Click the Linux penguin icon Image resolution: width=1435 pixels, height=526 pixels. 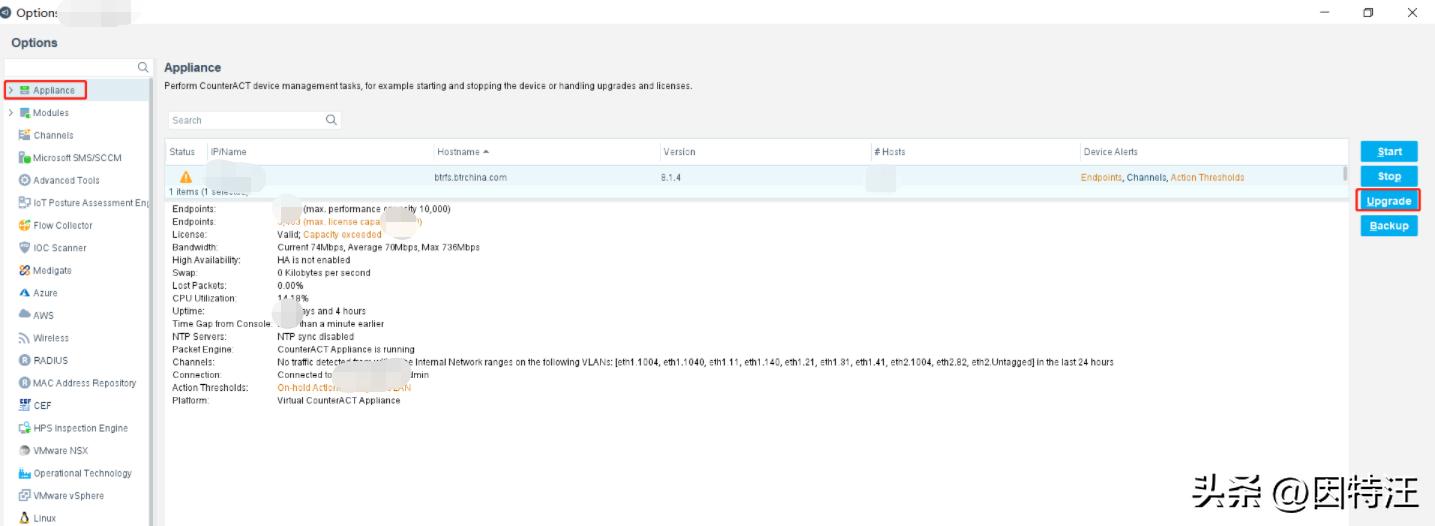(25, 518)
